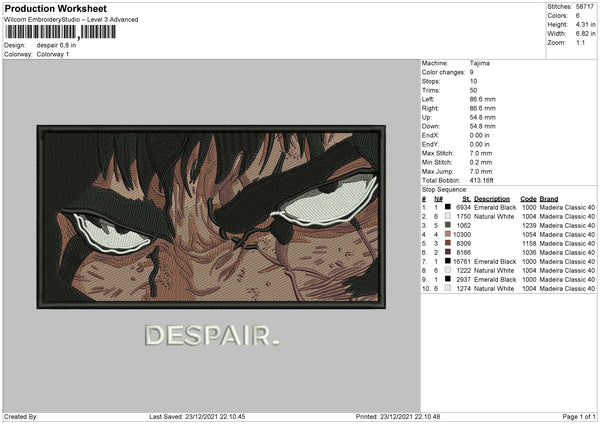Click the 'Brand' column header

pos(549,199)
